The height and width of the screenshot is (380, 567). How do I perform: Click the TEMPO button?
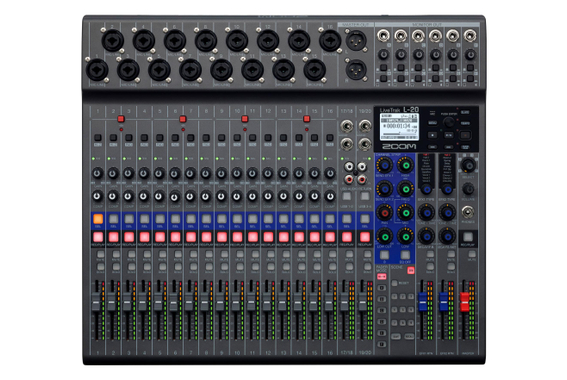(x=465, y=123)
